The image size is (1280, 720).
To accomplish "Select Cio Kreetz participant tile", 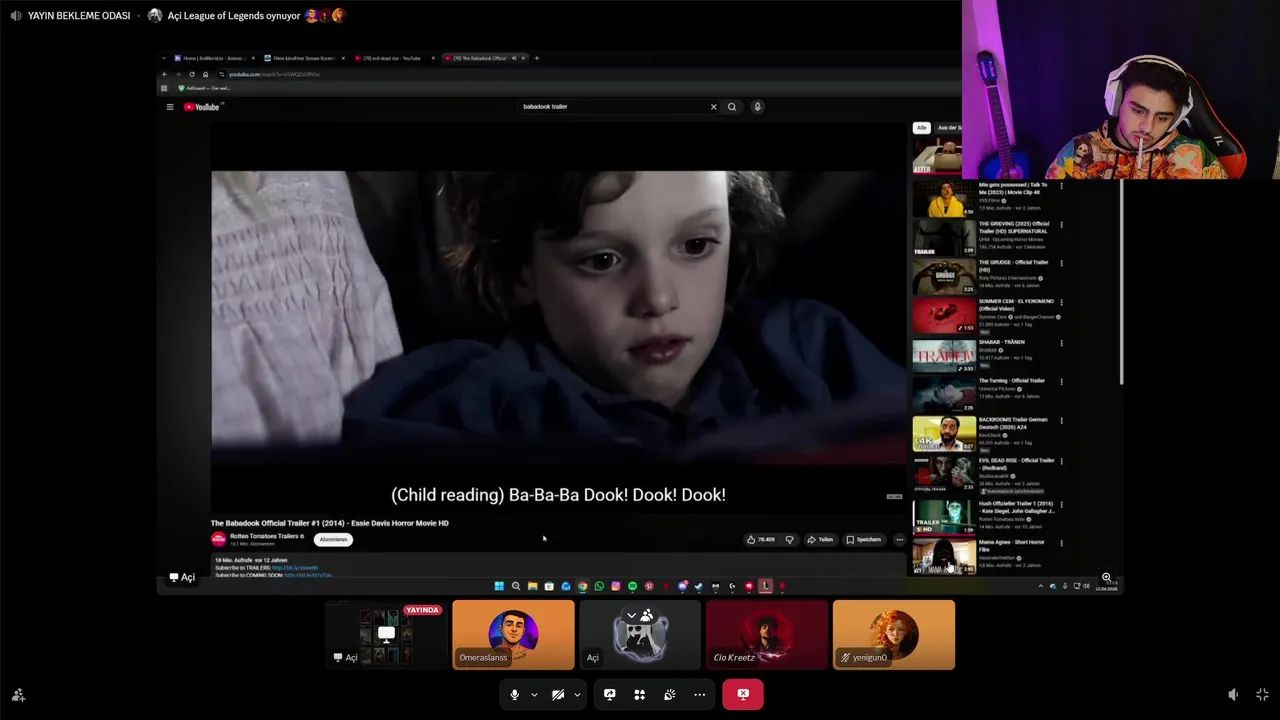I will click(767, 634).
